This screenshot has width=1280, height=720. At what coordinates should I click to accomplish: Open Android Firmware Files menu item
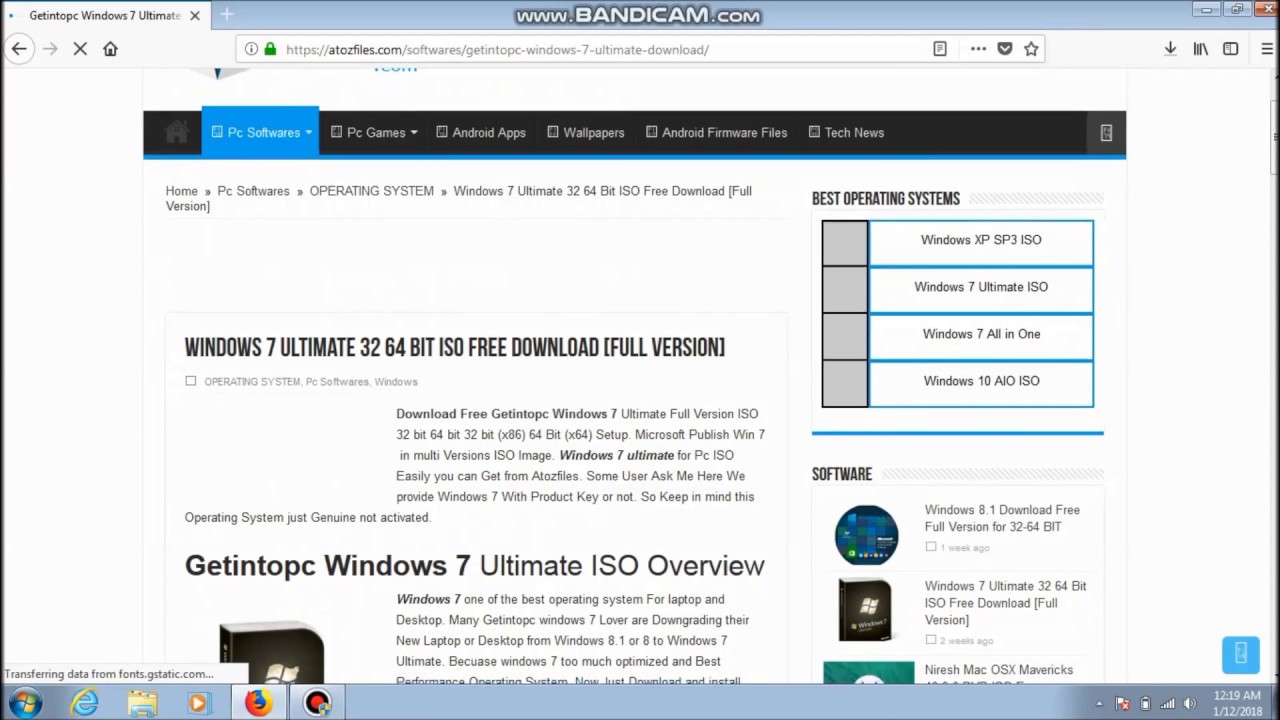(x=717, y=132)
